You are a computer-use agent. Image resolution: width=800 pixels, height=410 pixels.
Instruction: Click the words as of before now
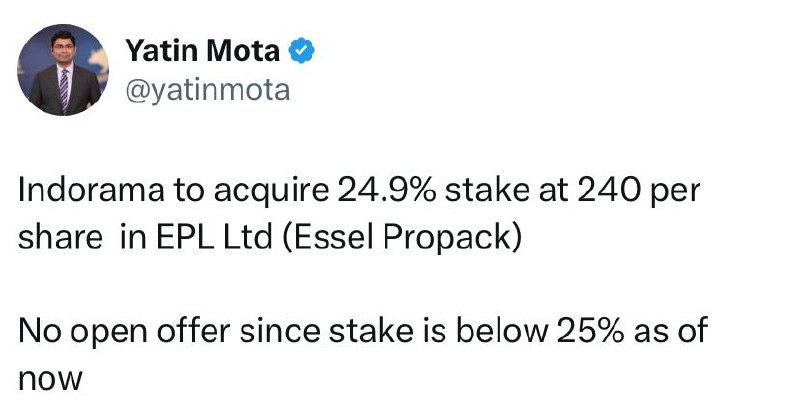tap(670, 331)
